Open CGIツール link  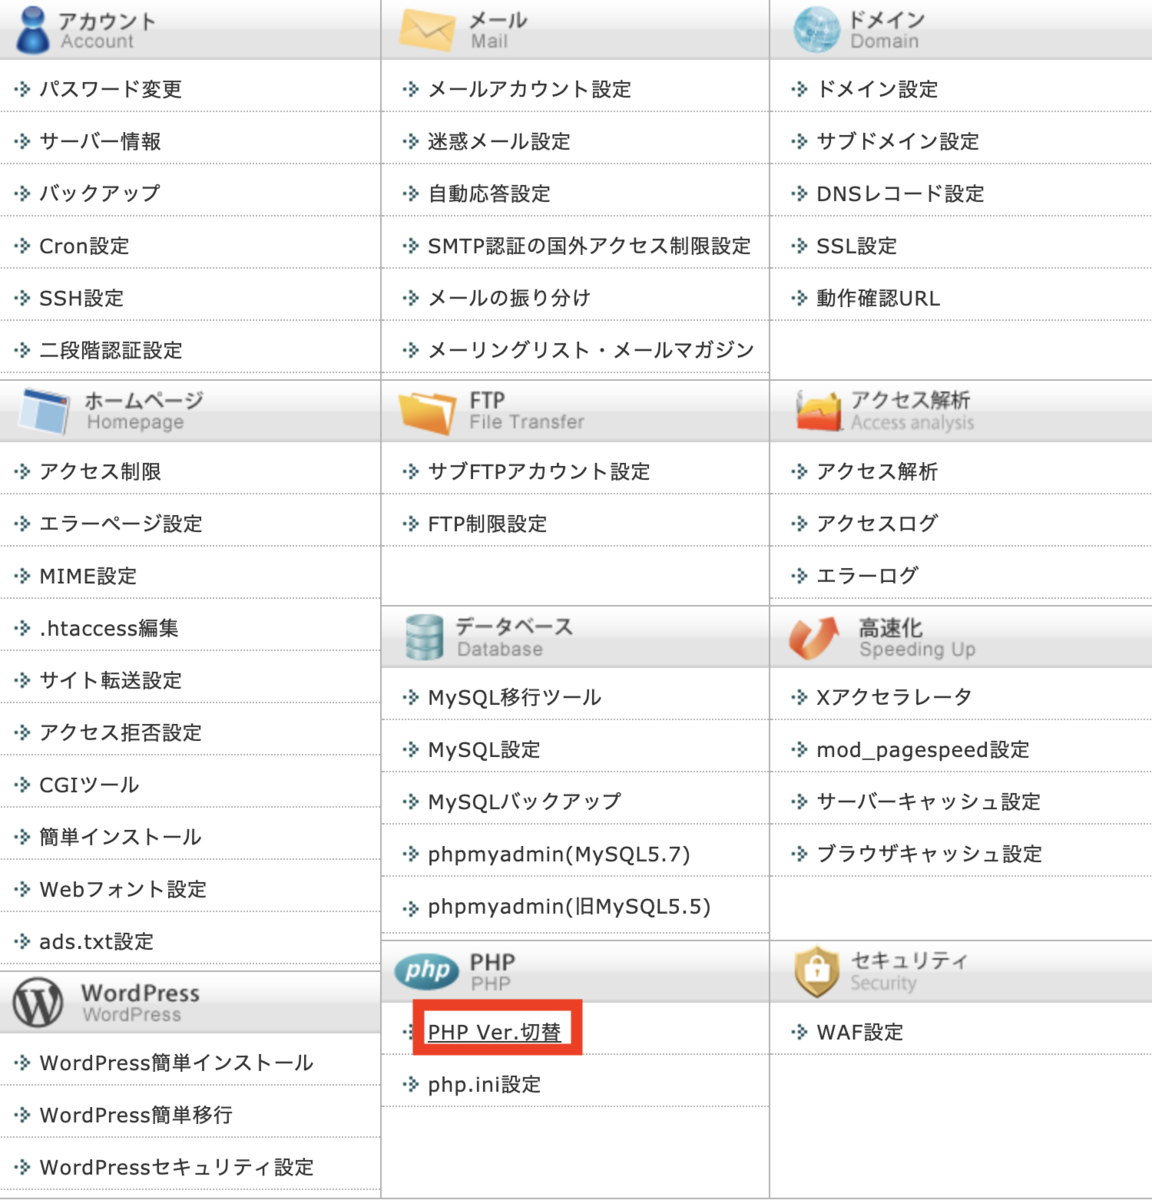tap(89, 785)
